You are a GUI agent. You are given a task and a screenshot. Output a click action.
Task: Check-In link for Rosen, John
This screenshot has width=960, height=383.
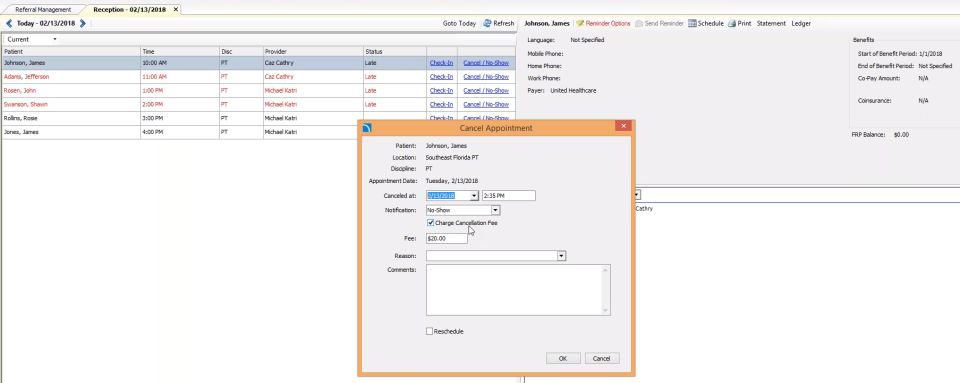[x=441, y=91]
